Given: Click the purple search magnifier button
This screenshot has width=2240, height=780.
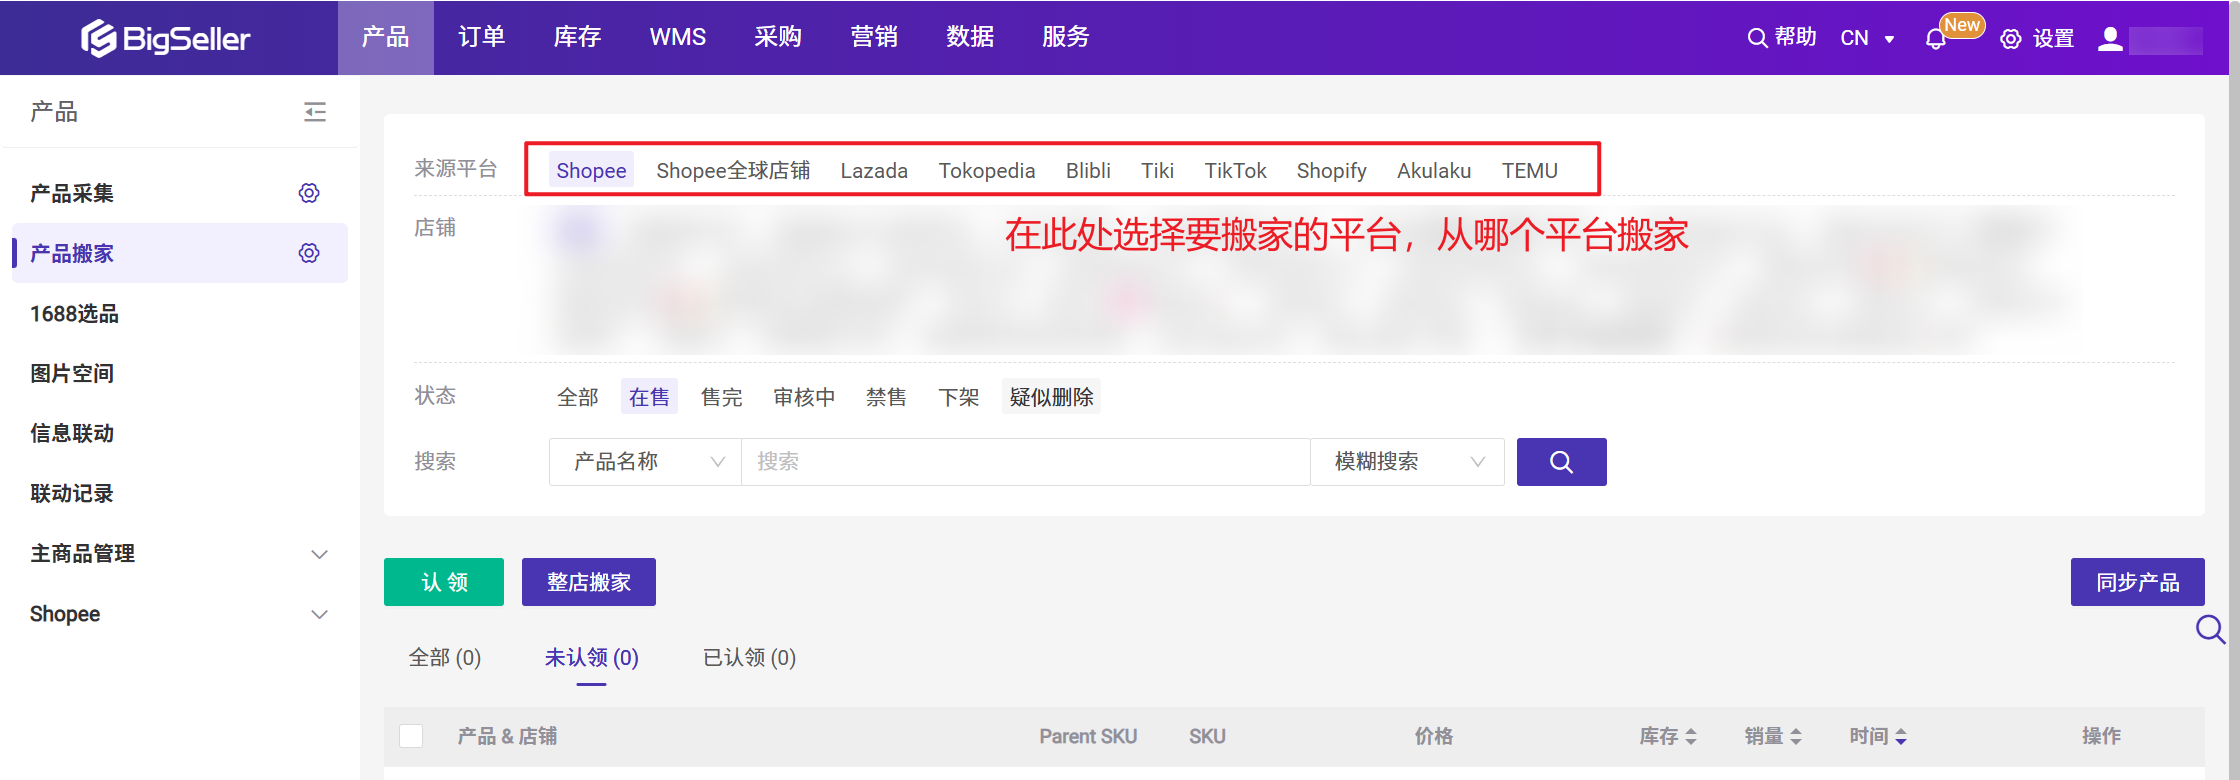Looking at the screenshot, I should 1562,462.
